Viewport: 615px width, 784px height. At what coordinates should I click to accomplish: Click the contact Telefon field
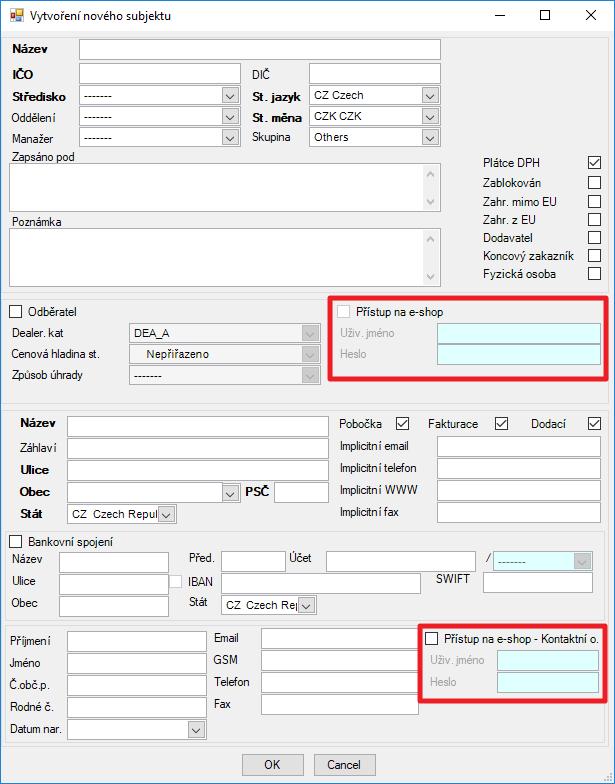(x=340, y=682)
